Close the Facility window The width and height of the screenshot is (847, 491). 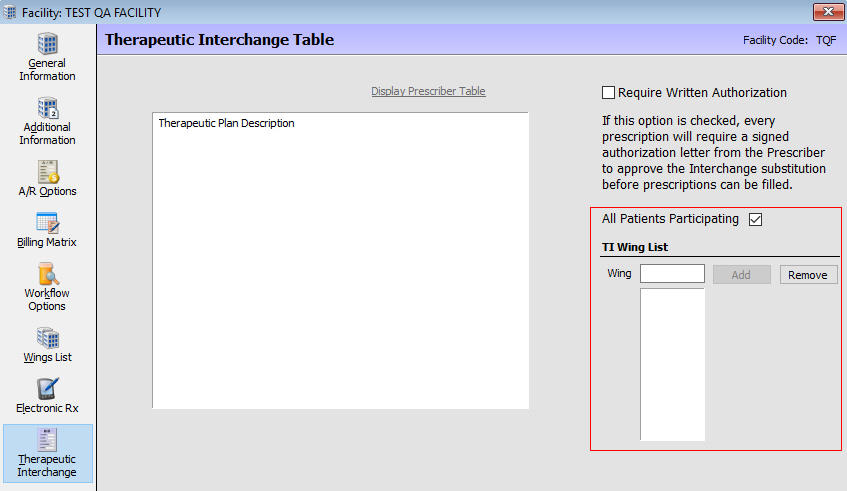(825, 13)
